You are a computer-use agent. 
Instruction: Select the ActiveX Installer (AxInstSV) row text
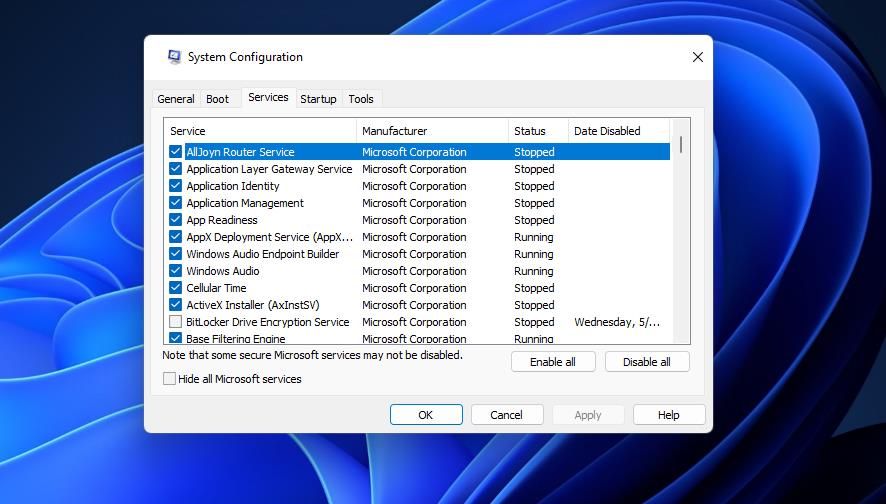click(253, 305)
